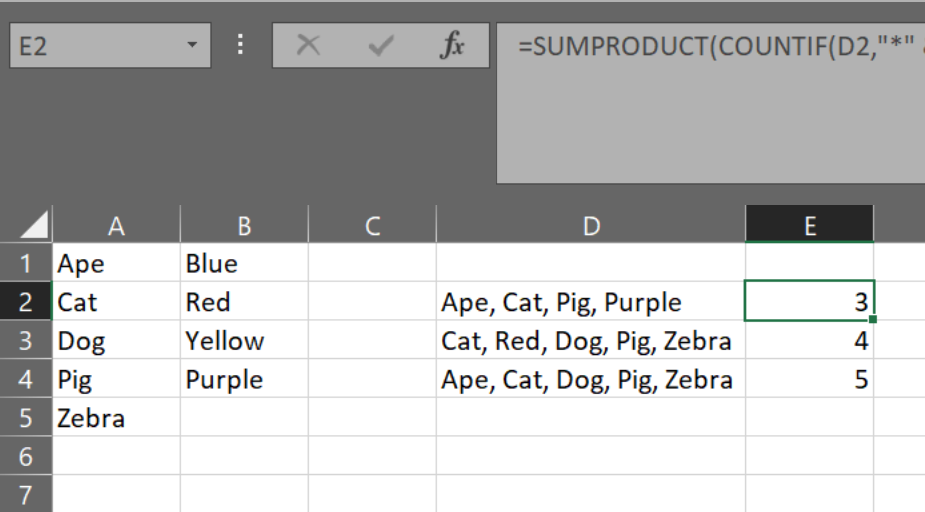Click the formula bar options dots
Image resolution: width=925 pixels, height=512 pixels.
coord(241,46)
